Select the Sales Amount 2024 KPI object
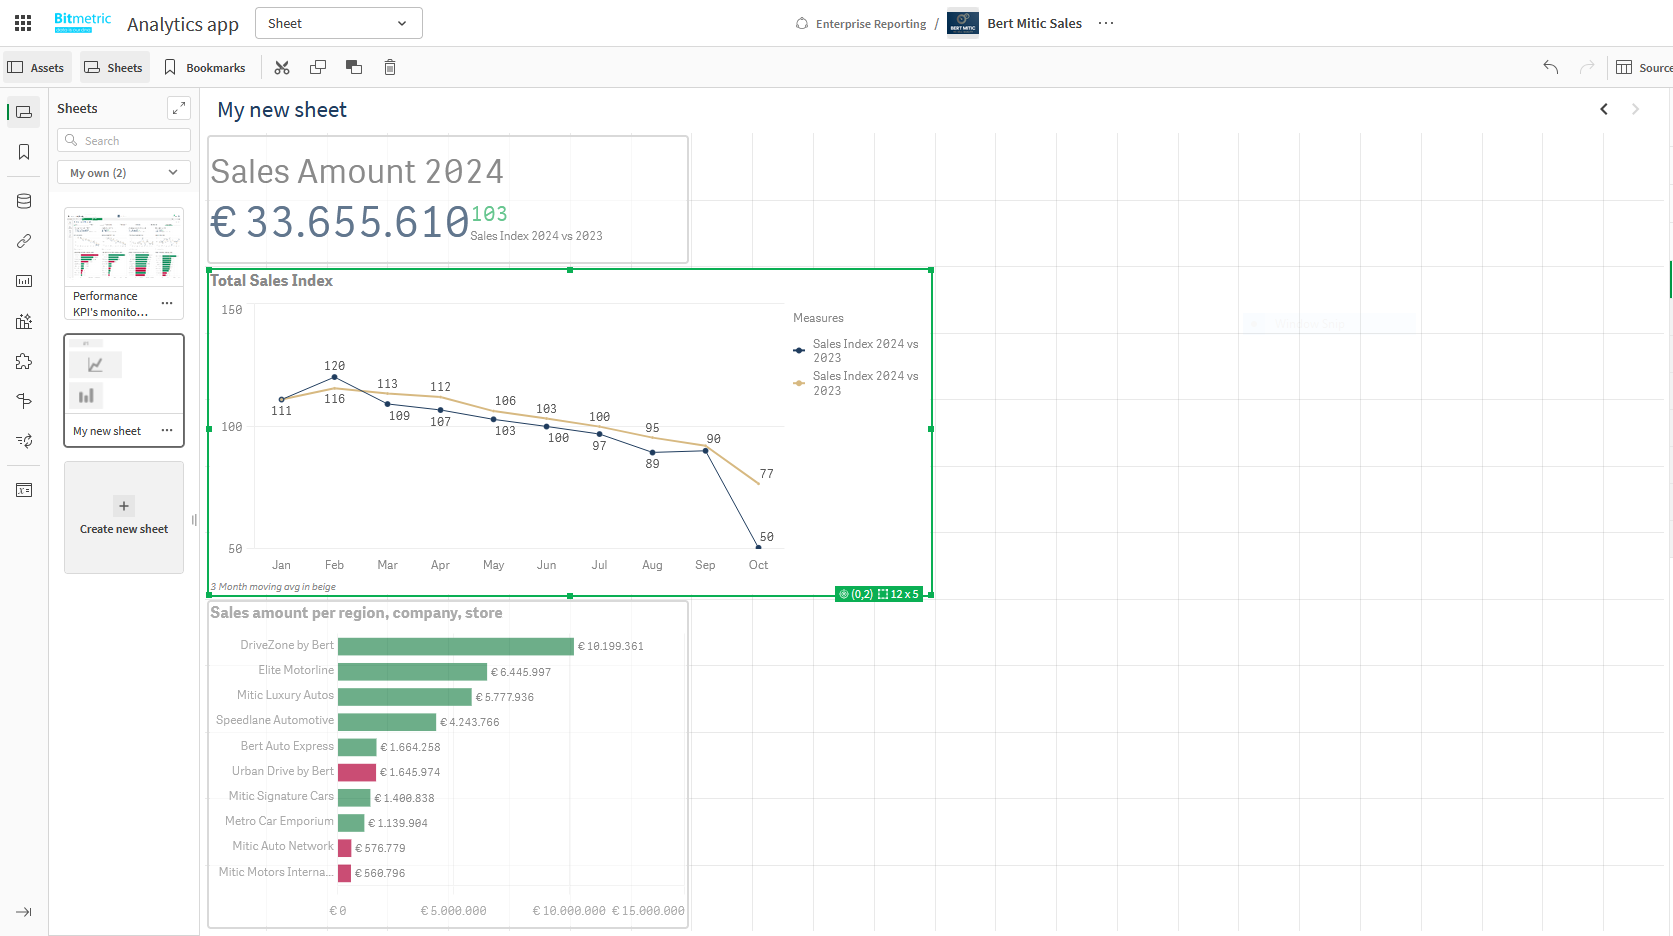The image size is (1673, 936). 448,200
